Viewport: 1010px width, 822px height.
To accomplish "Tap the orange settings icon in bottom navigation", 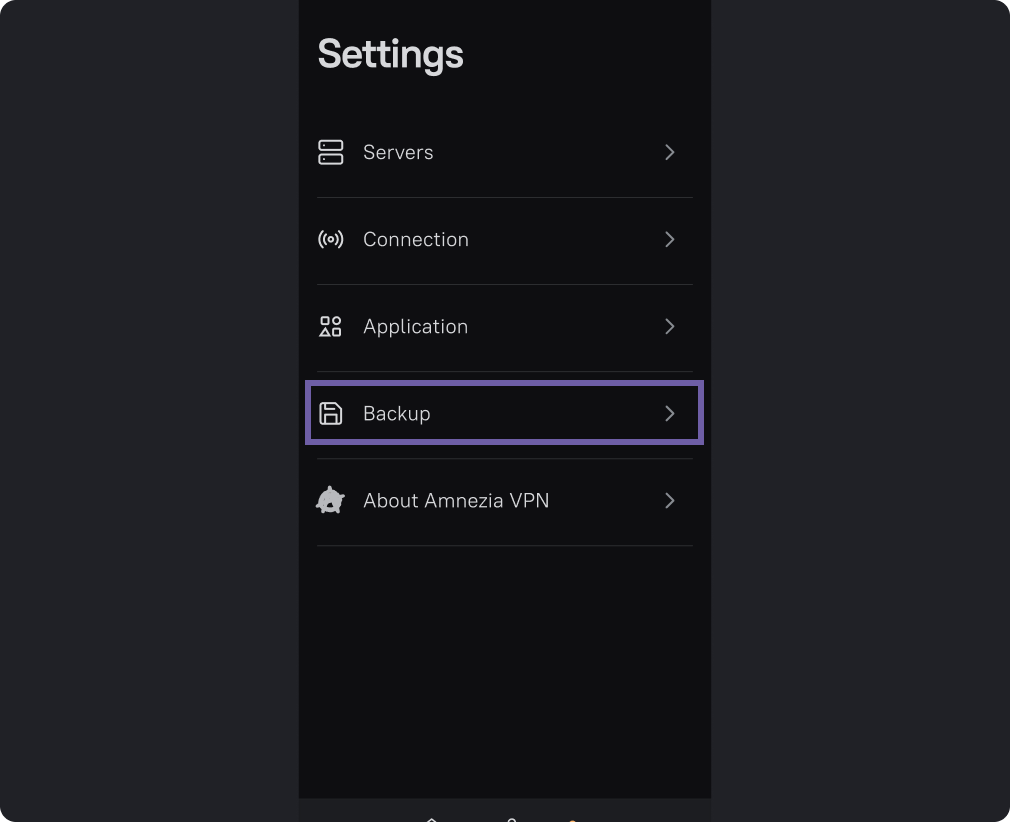I will pos(573,819).
